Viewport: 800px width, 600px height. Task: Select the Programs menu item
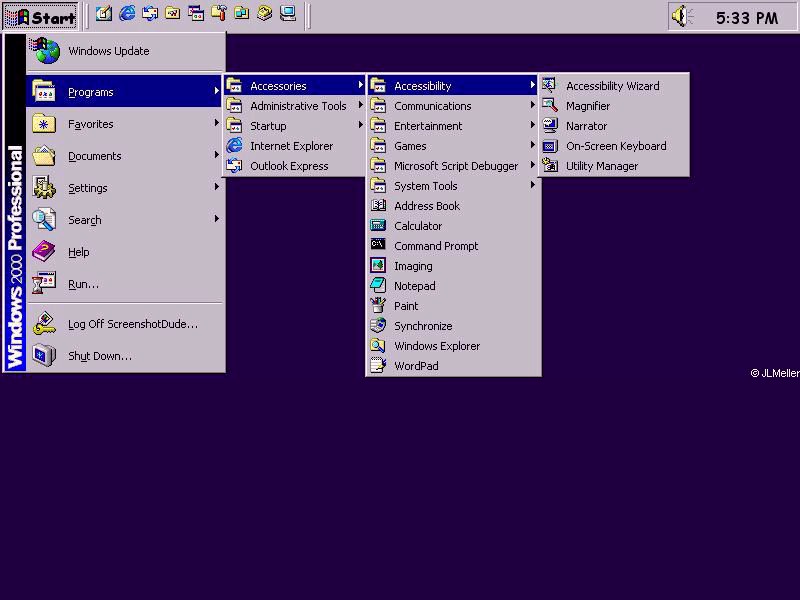tap(123, 92)
